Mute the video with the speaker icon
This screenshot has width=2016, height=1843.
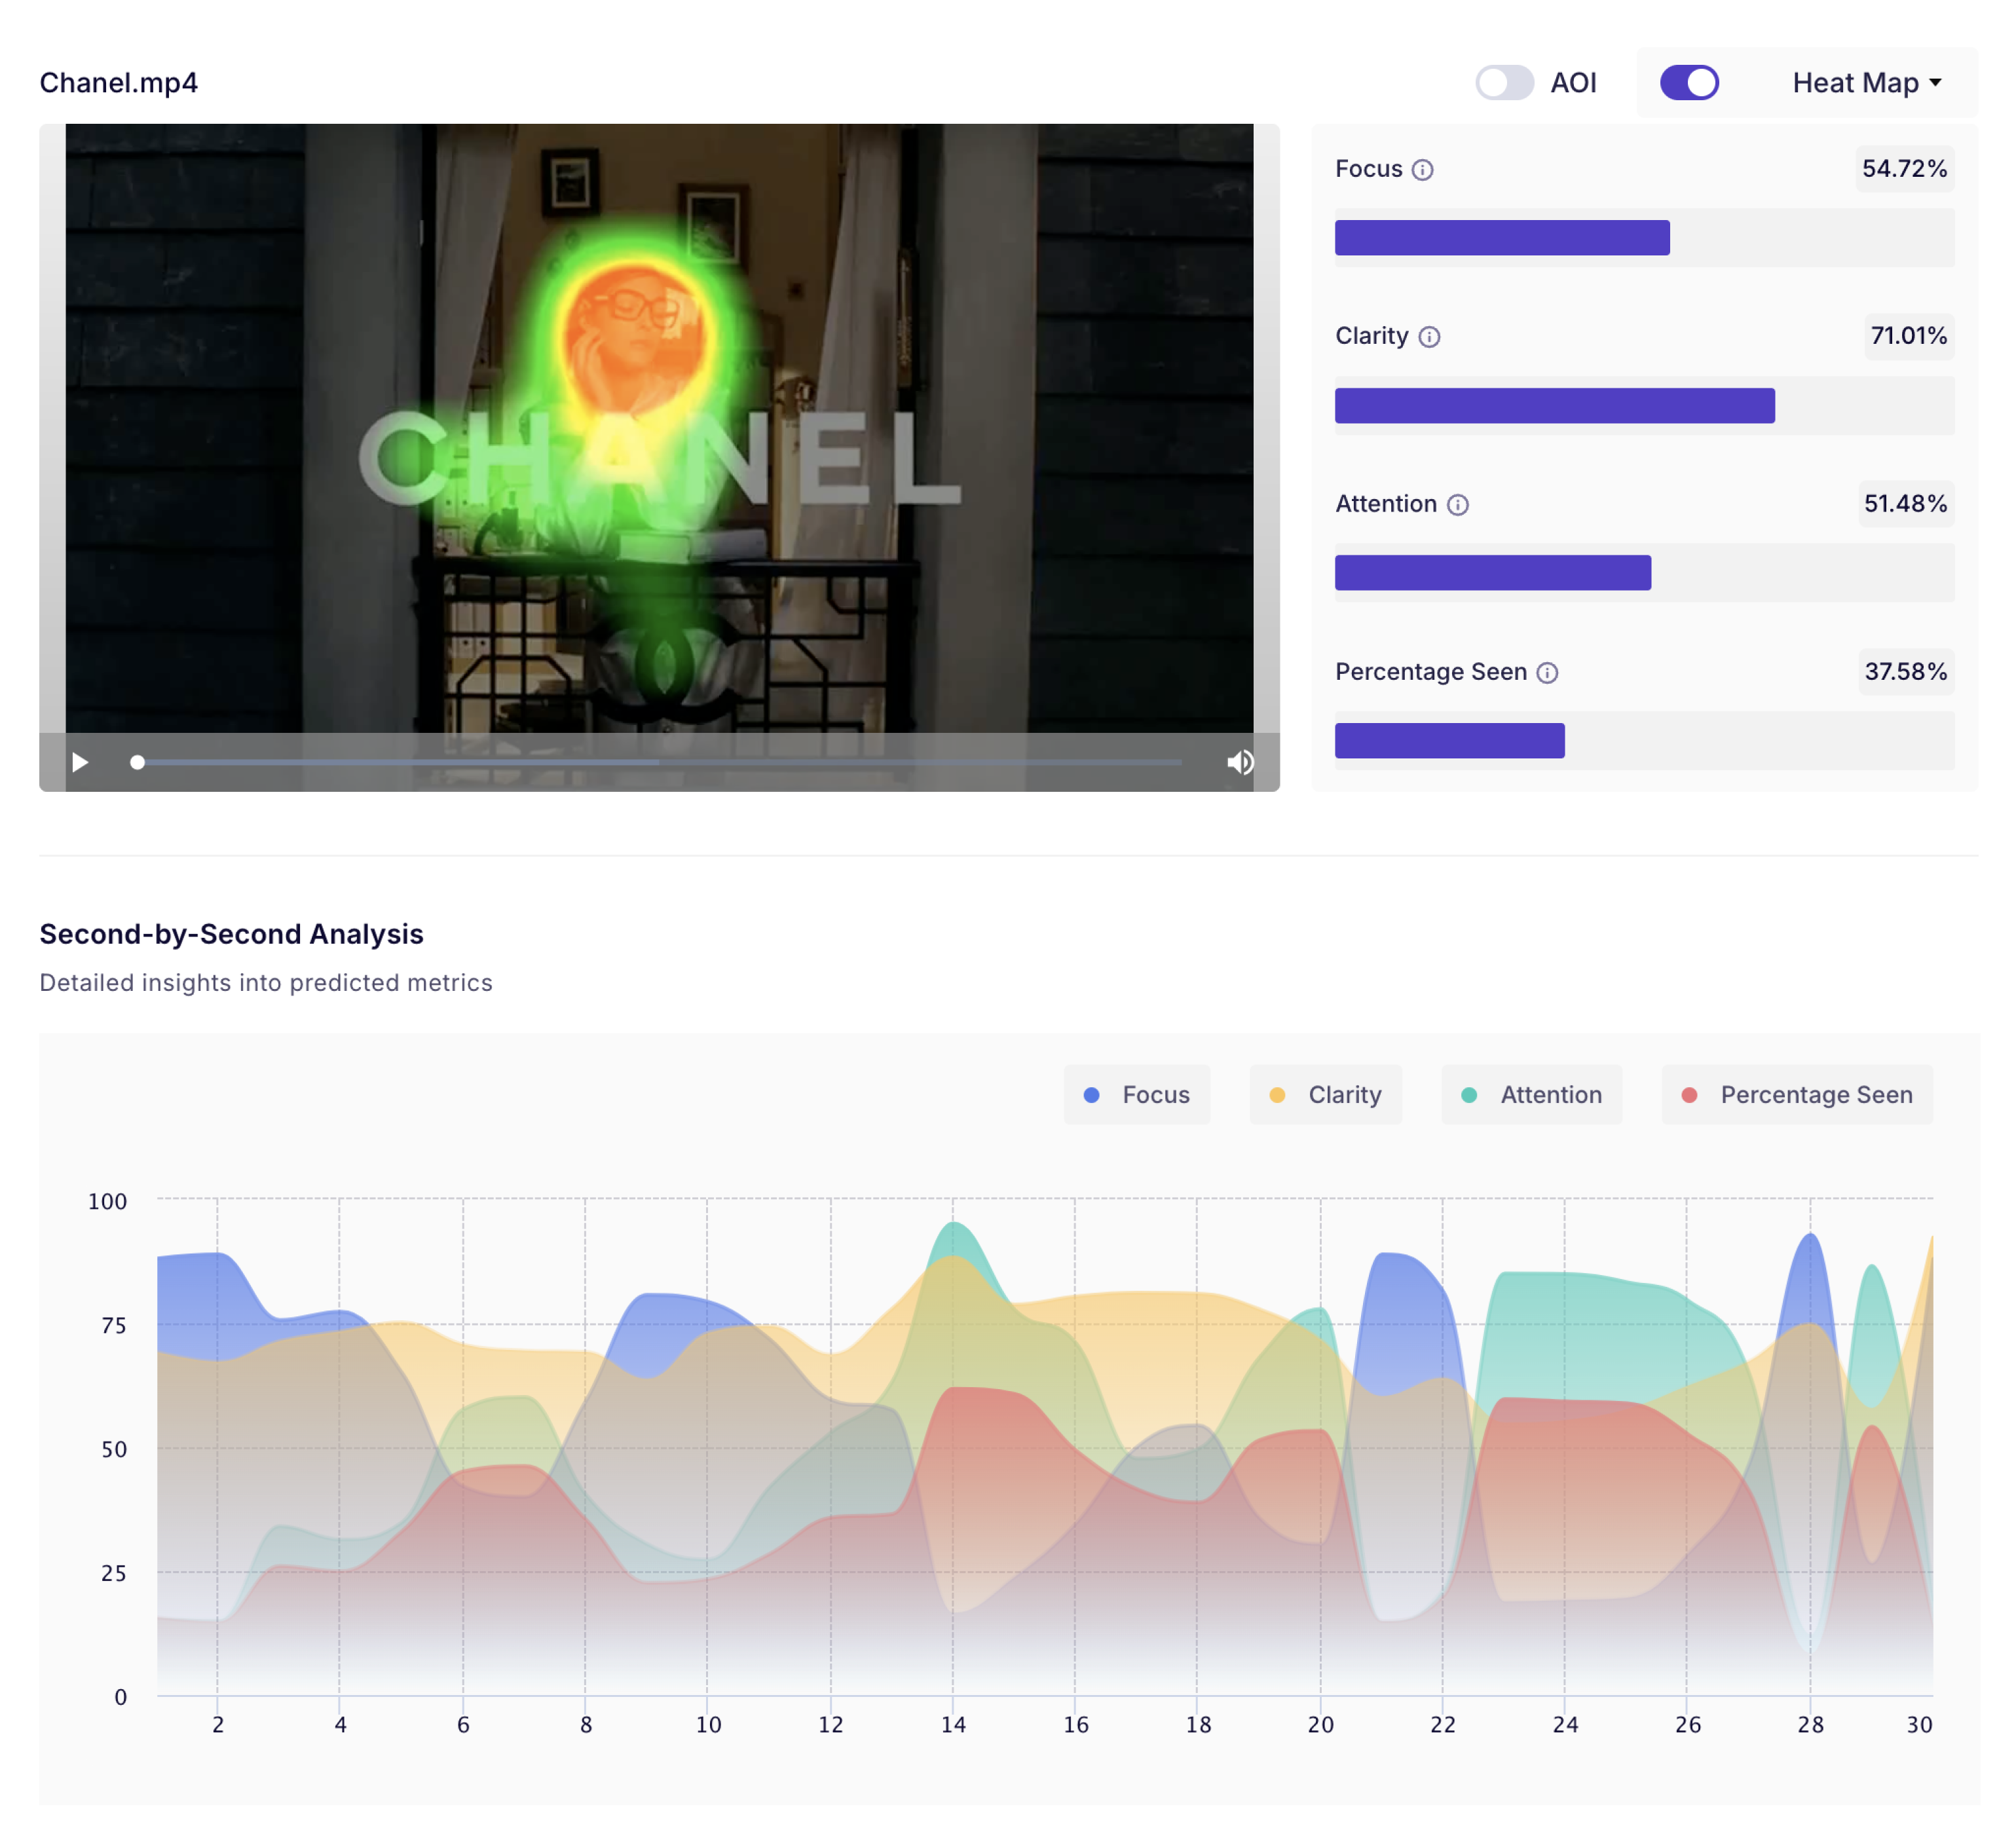(1240, 762)
